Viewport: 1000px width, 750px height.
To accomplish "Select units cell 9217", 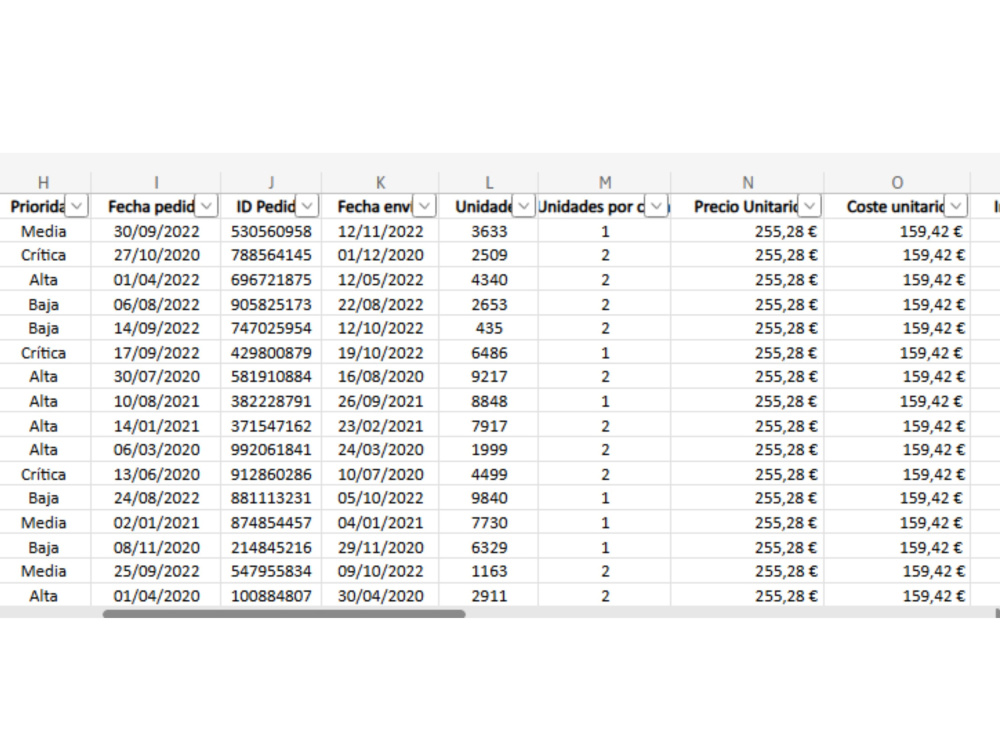I will pos(489,377).
